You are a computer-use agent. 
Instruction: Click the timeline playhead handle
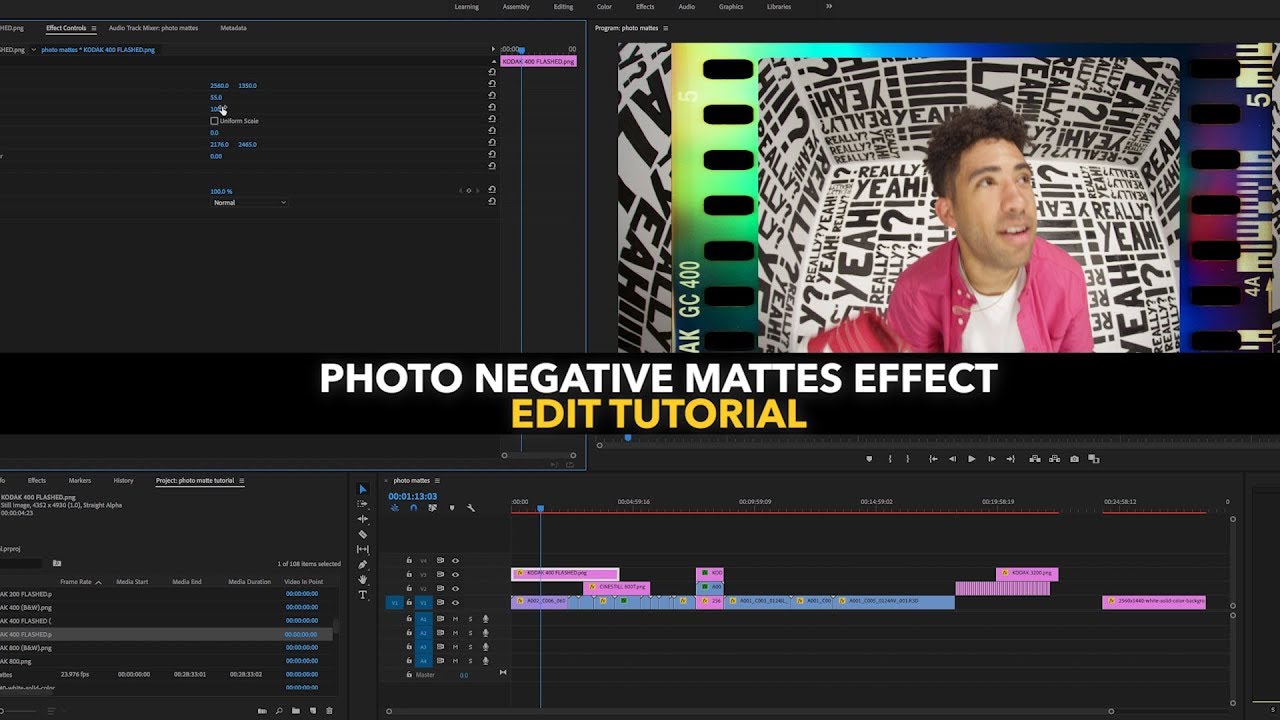[x=540, y=508]
